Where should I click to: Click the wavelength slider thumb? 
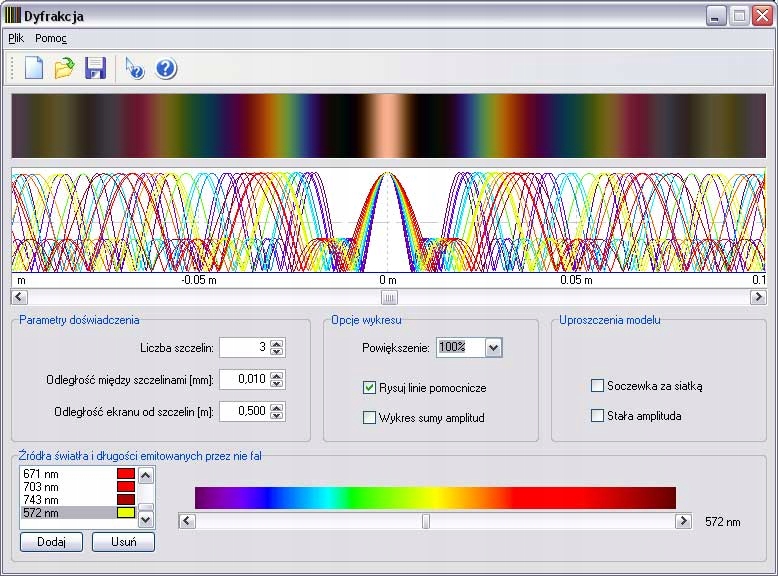click(426, 521)
